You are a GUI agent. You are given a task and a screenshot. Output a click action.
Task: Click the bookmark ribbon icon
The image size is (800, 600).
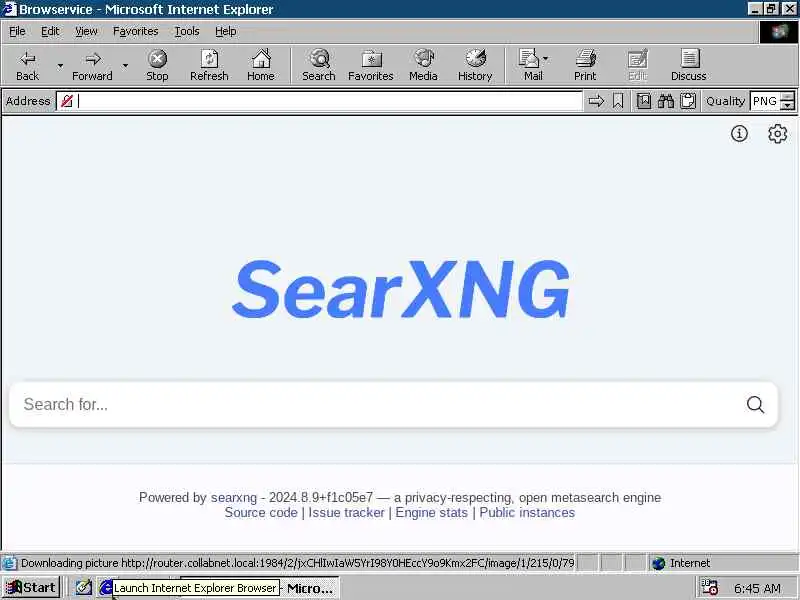point(618,101)
